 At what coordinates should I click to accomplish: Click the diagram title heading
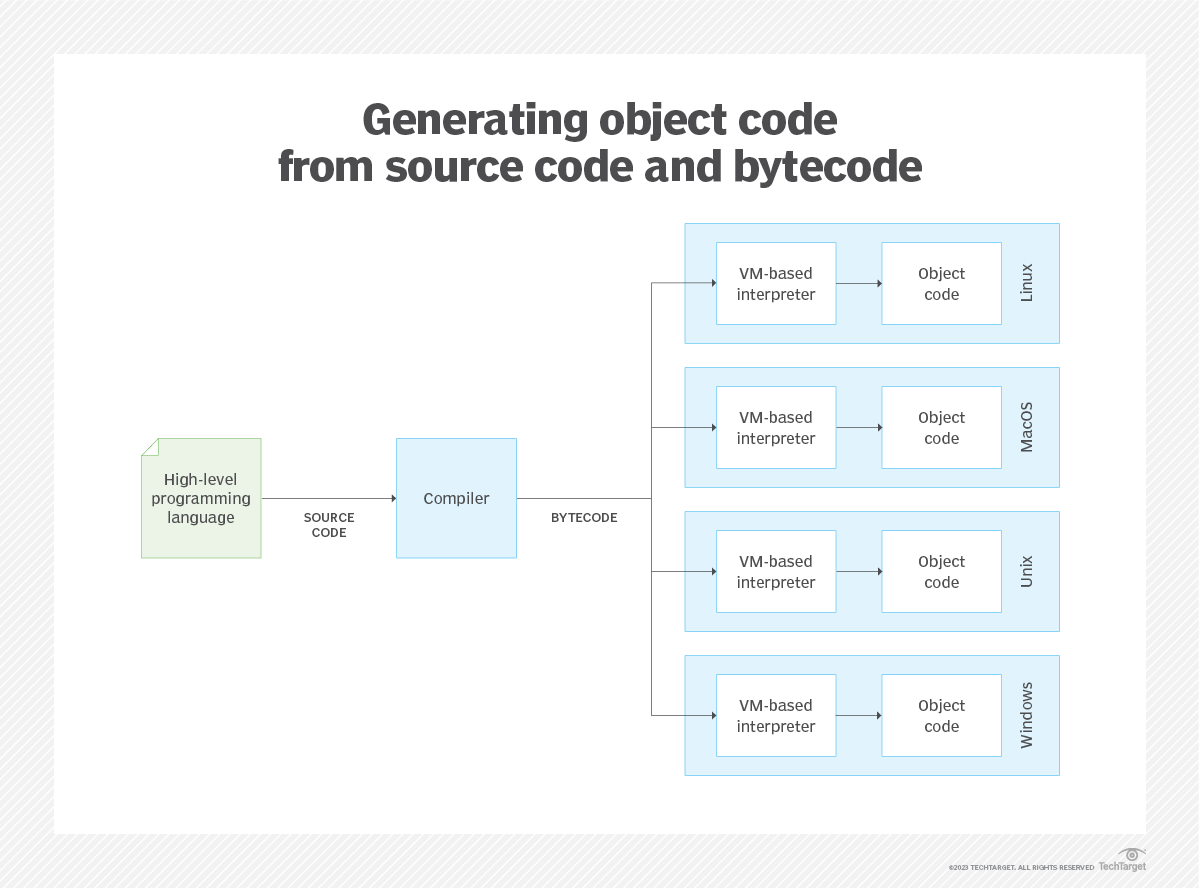(x=599, y=143)
